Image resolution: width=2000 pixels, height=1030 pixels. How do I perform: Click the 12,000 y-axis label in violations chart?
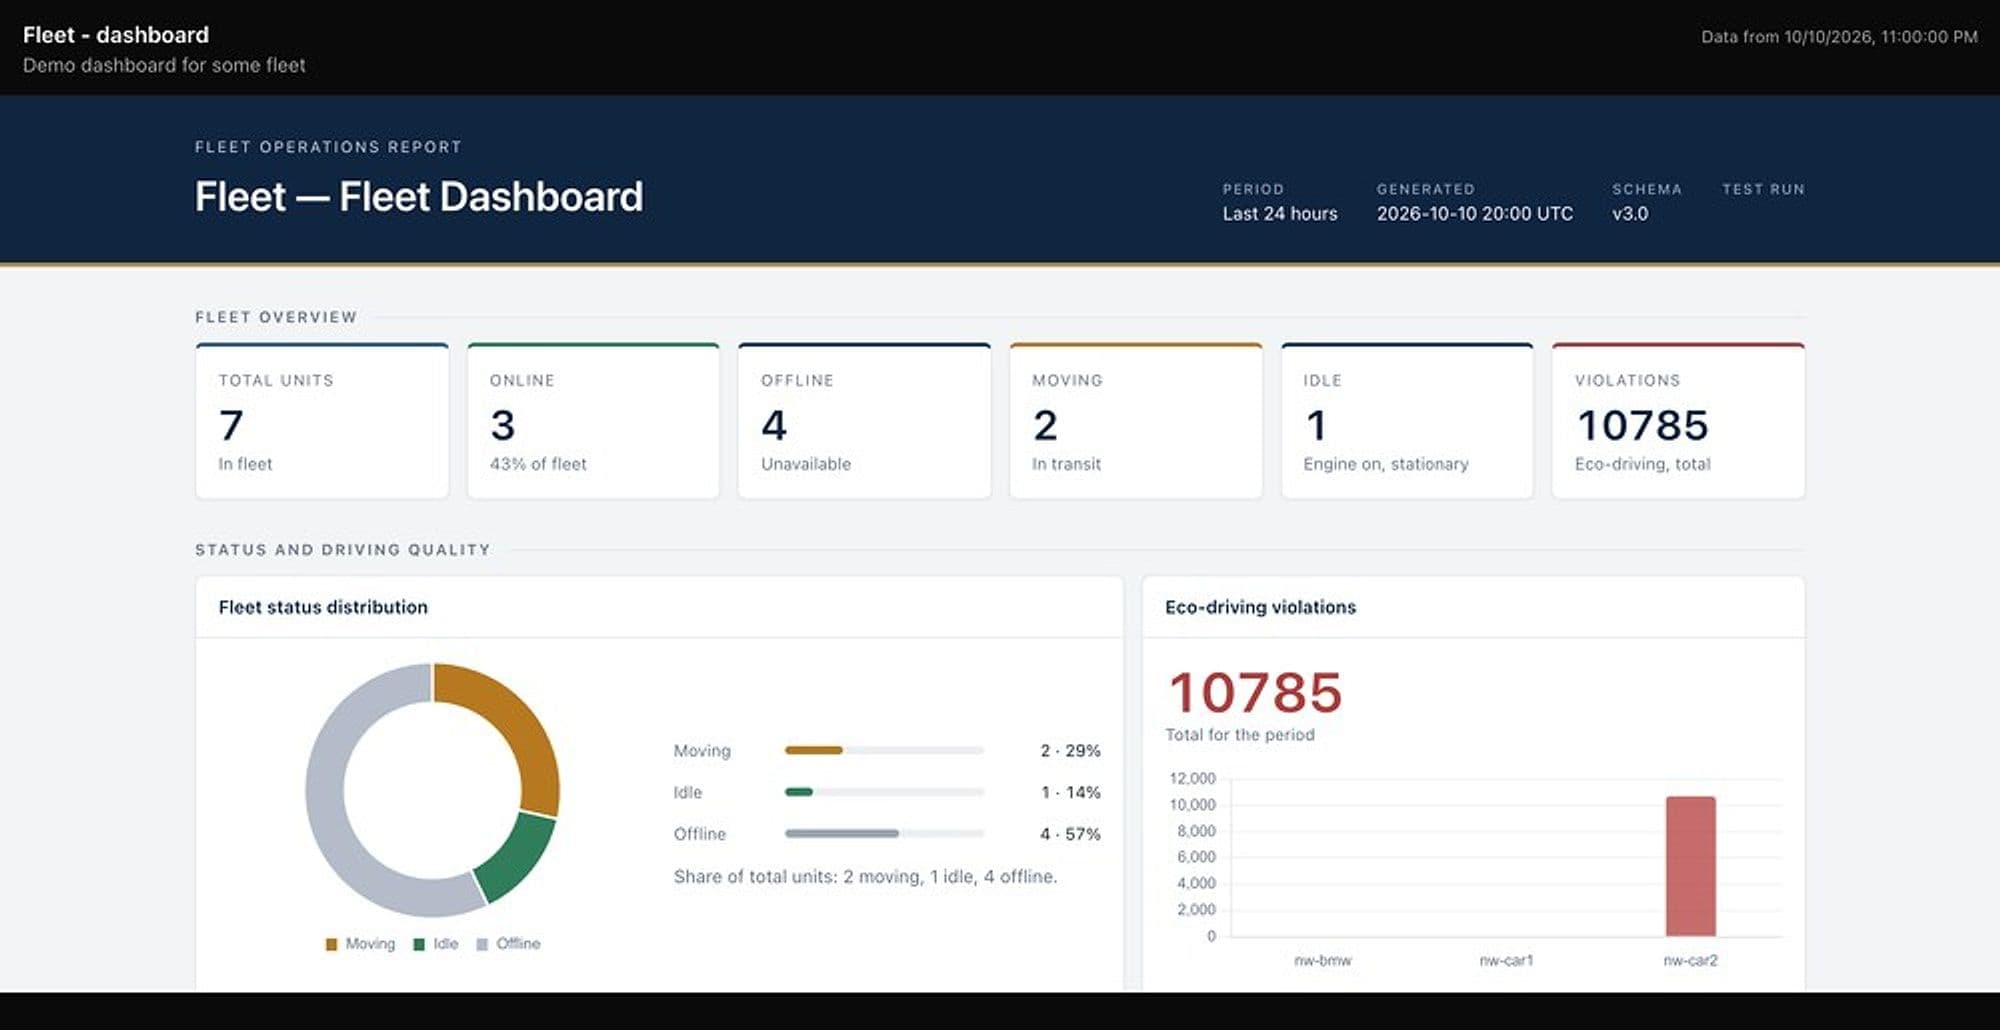(x=1192, y=778)
